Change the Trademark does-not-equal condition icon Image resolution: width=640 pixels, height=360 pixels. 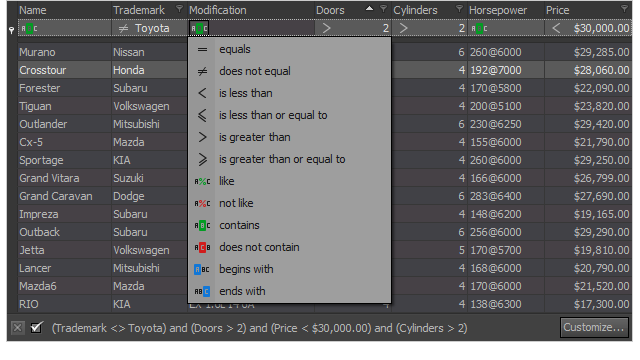click(123, 29)
